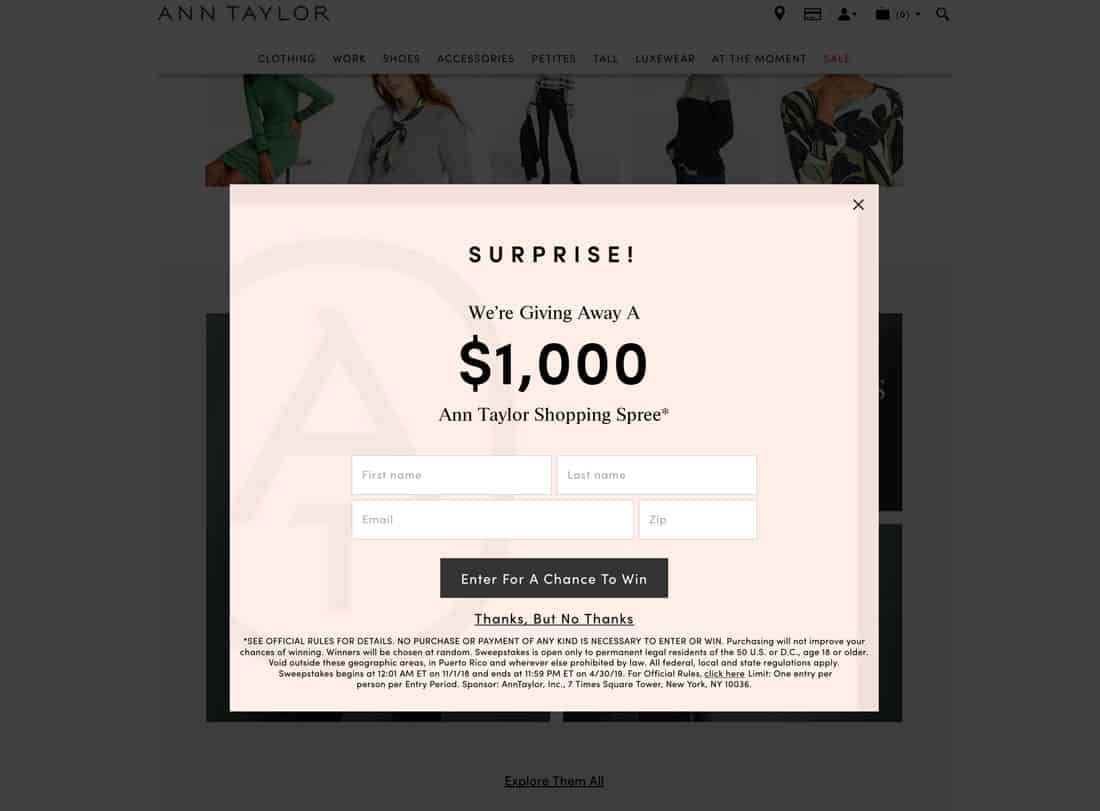Click the Thanks, But No Thanks link

[x=554, y=619]
